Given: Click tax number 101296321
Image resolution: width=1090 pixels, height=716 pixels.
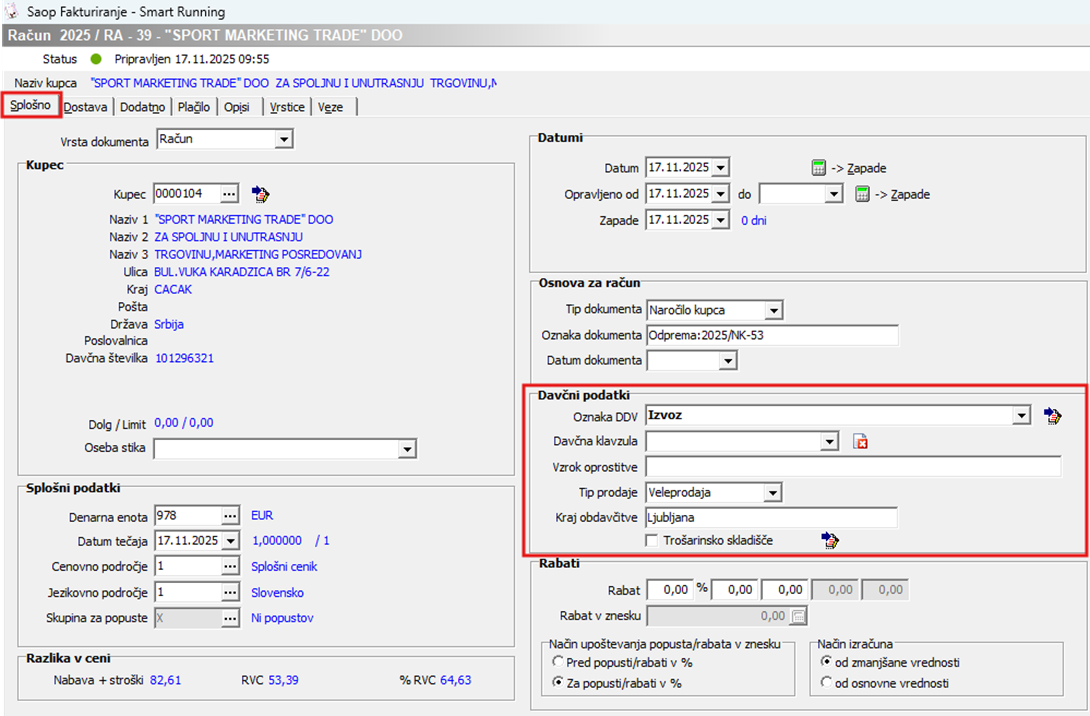Looking at the screenshot, I should pos(184,358).
